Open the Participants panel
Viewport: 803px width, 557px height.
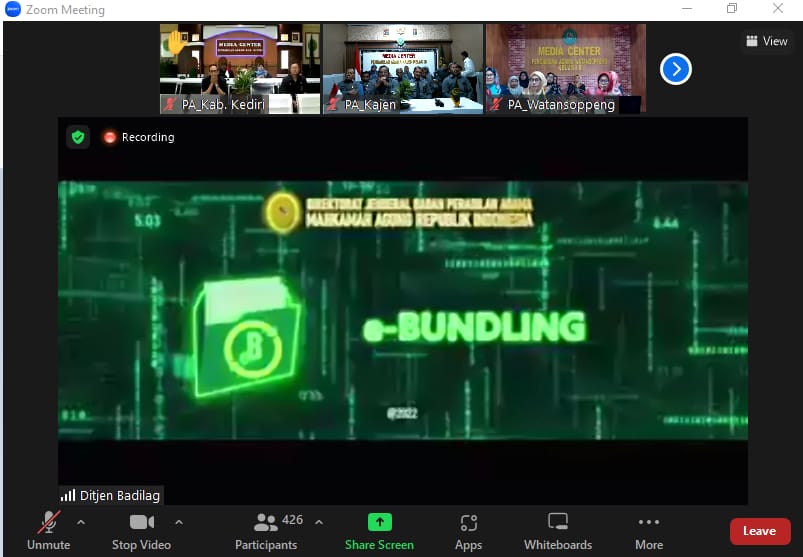click(266, 531)
